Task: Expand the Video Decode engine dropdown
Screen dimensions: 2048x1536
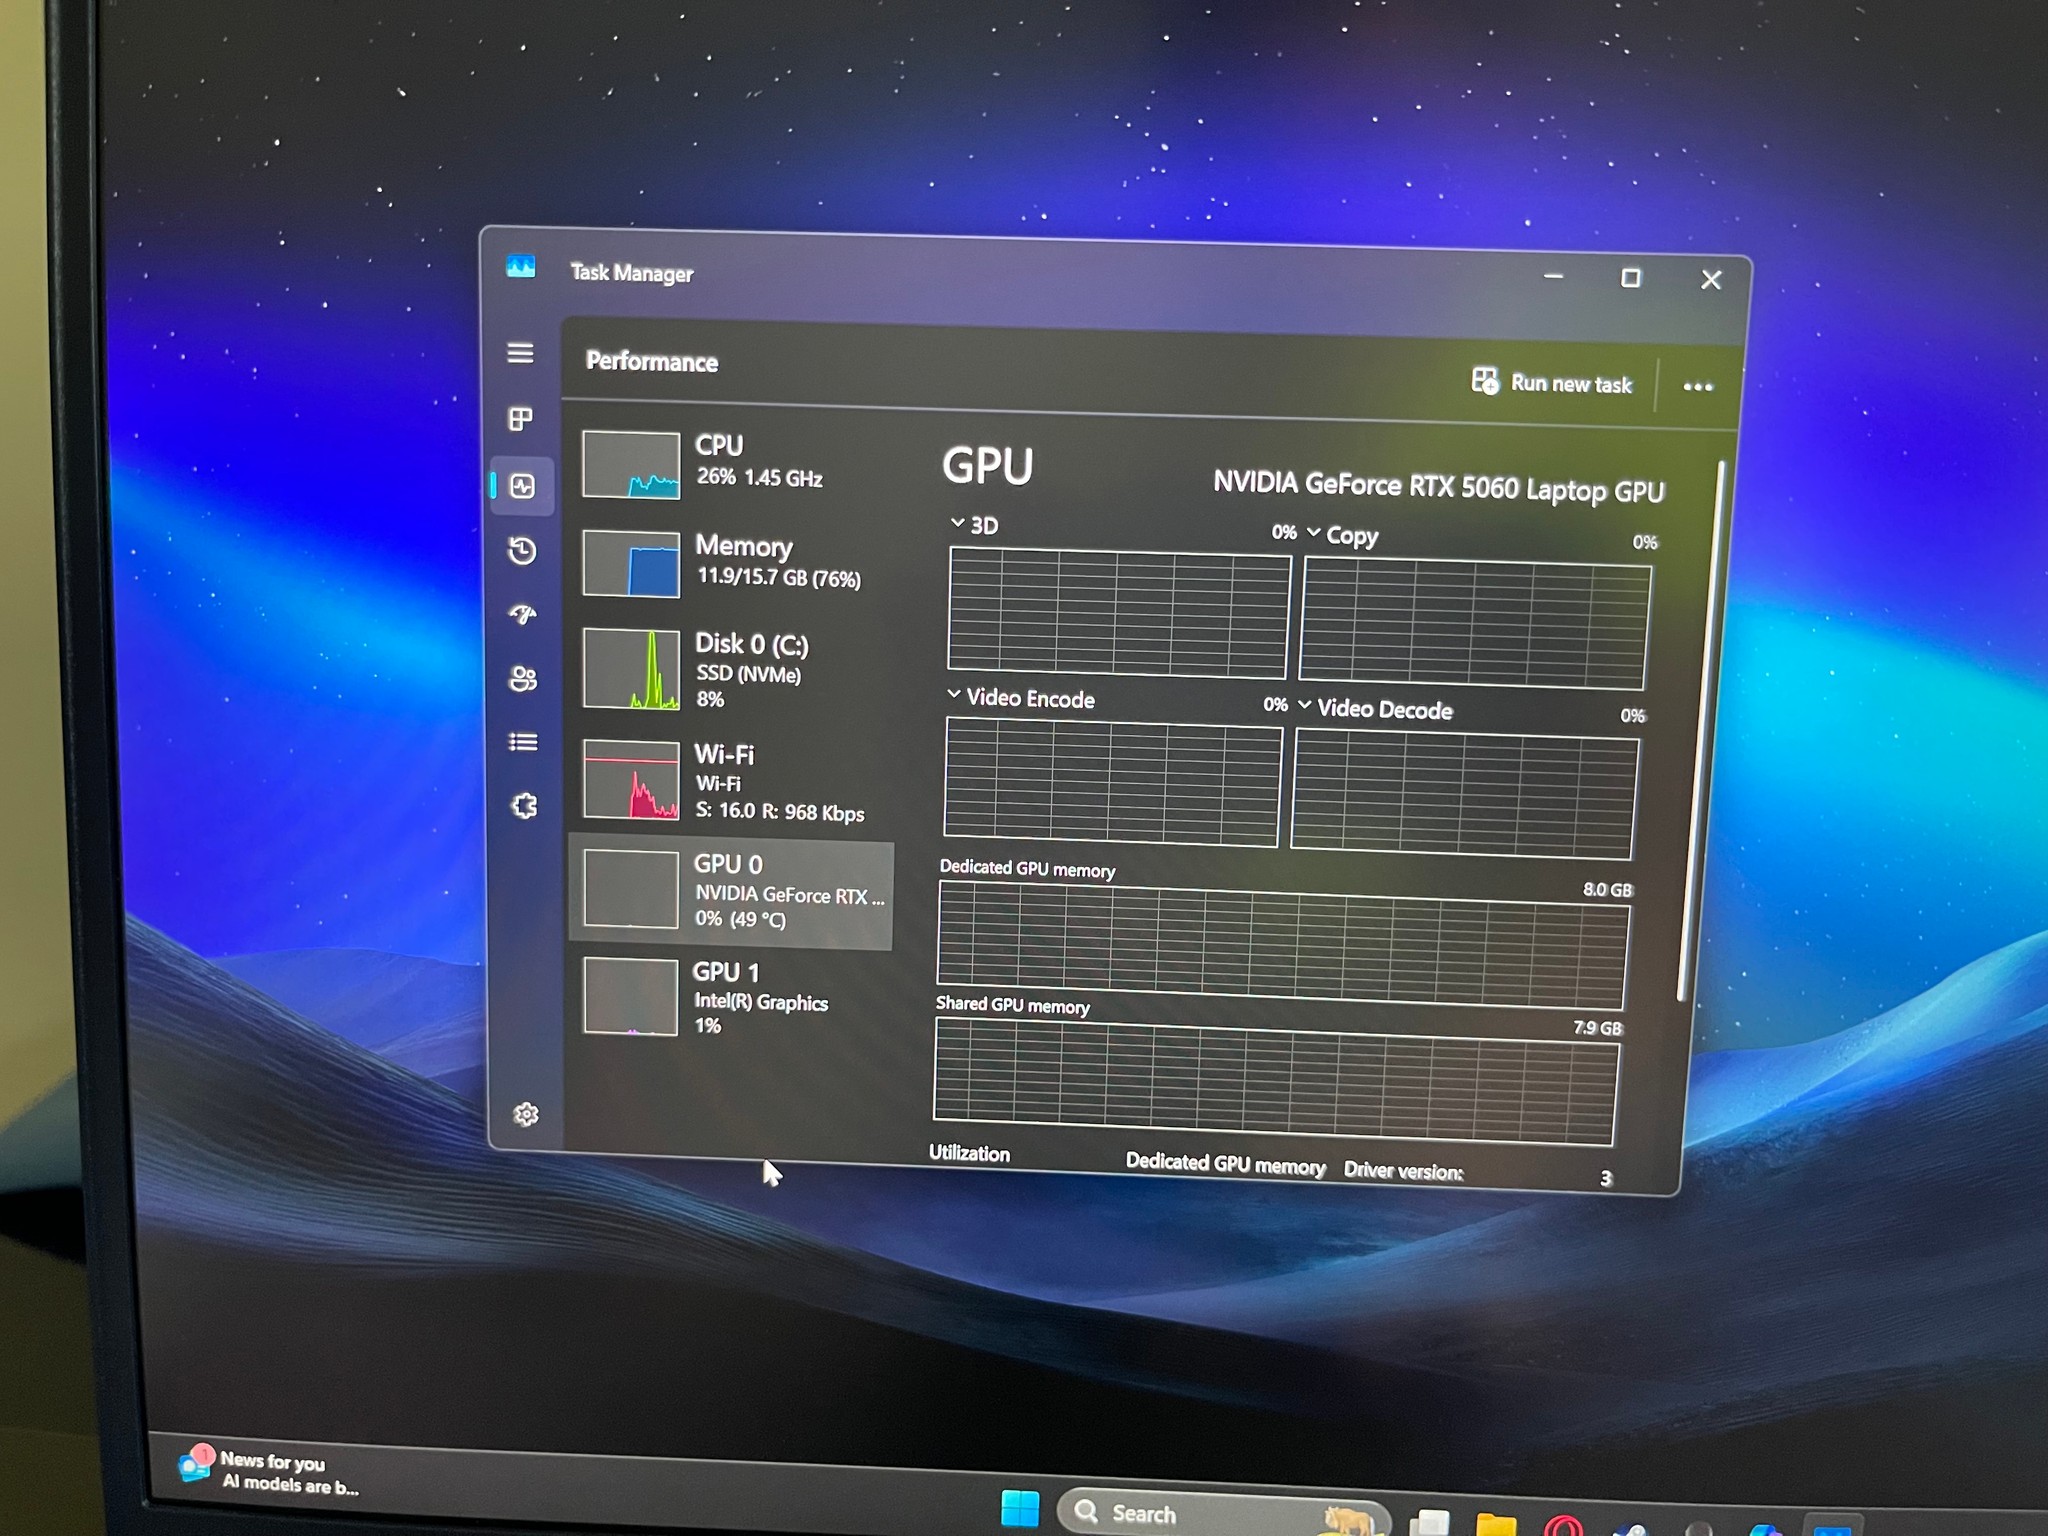Action: coord(1304,705)
